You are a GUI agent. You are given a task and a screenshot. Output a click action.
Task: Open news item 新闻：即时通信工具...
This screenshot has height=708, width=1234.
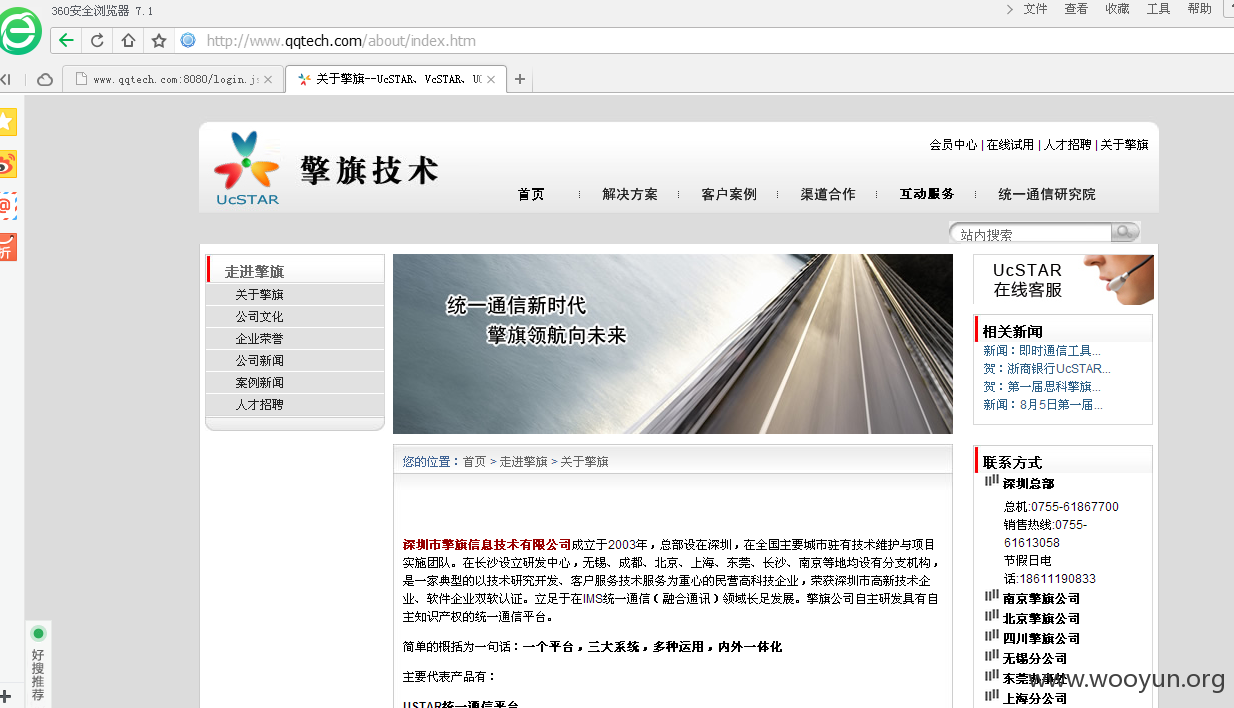coord(1042,351)
